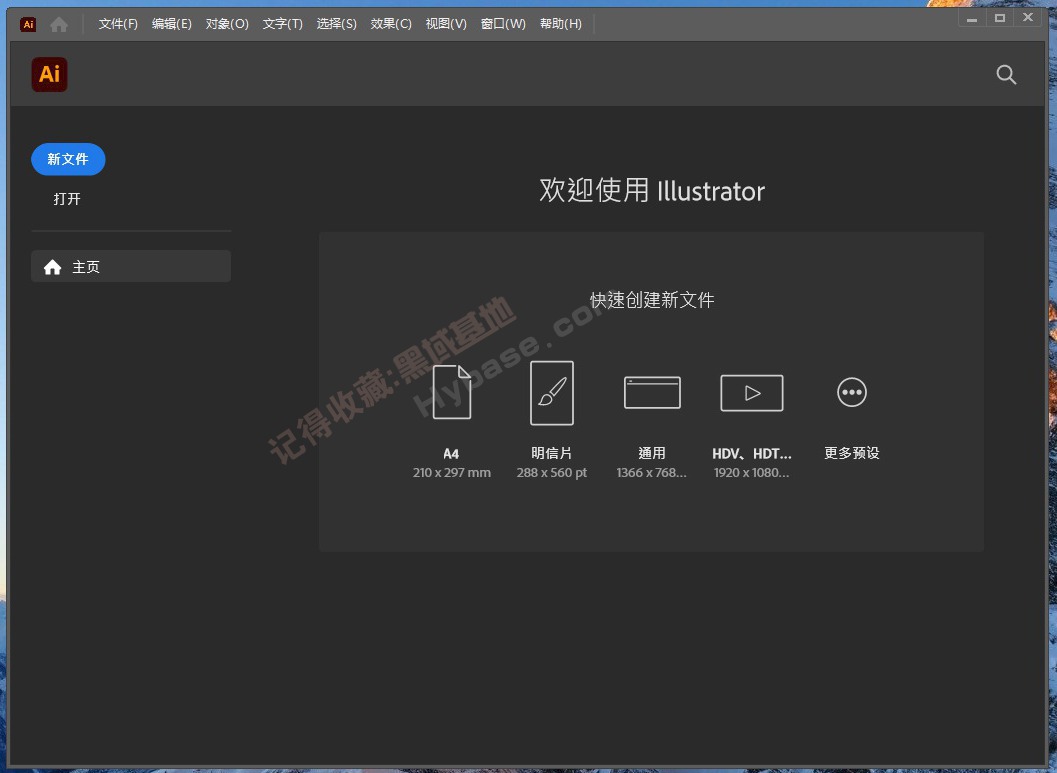Open the search magnifier icon
This screenshot has width=1057, height=773.
(x=1006, y=75)
